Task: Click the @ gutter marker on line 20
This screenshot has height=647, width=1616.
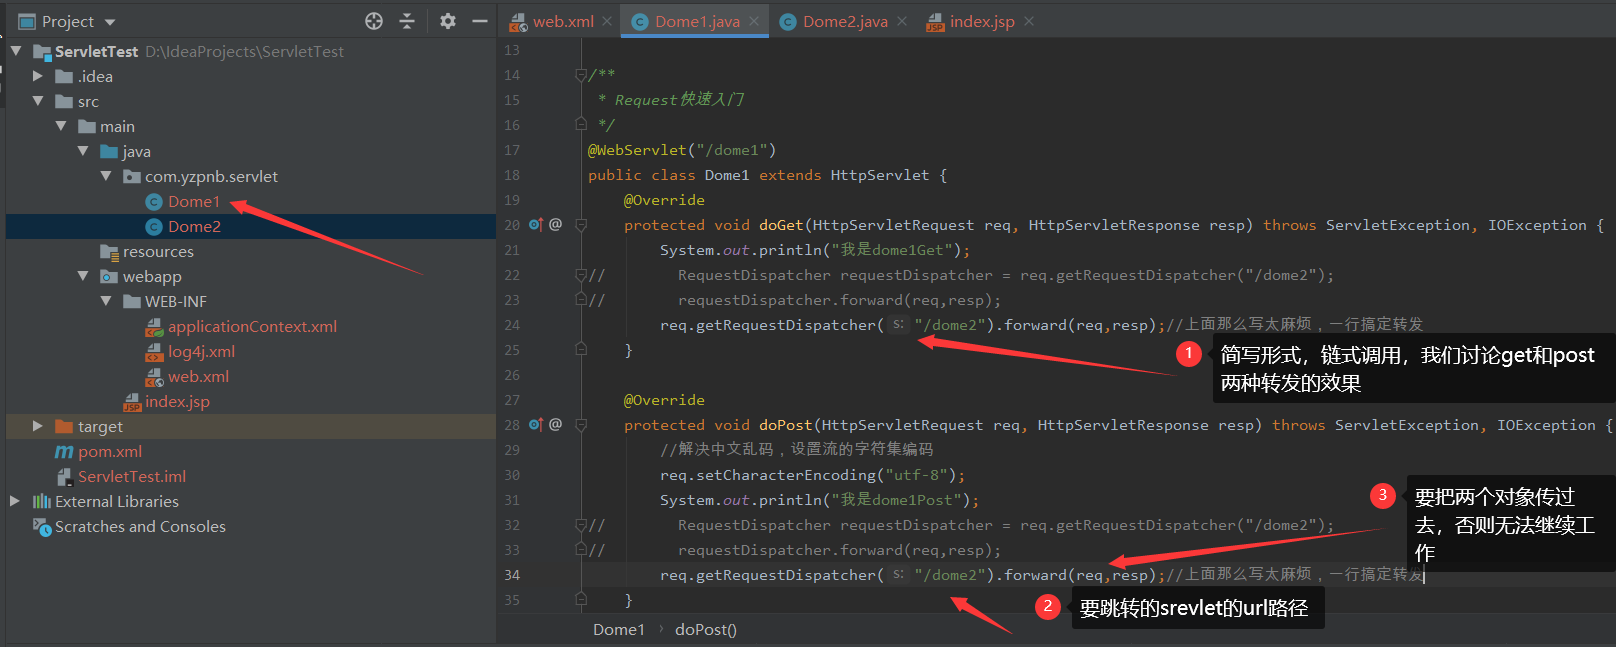Action: [555, 225]
